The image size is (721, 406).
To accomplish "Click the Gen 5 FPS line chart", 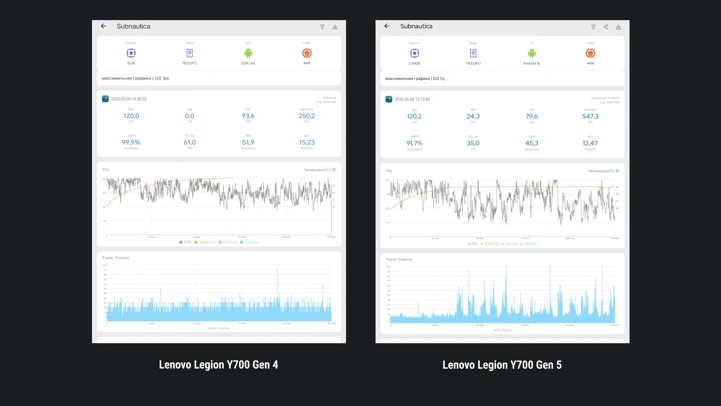I will pyautogui.click(x=502, y=207).
